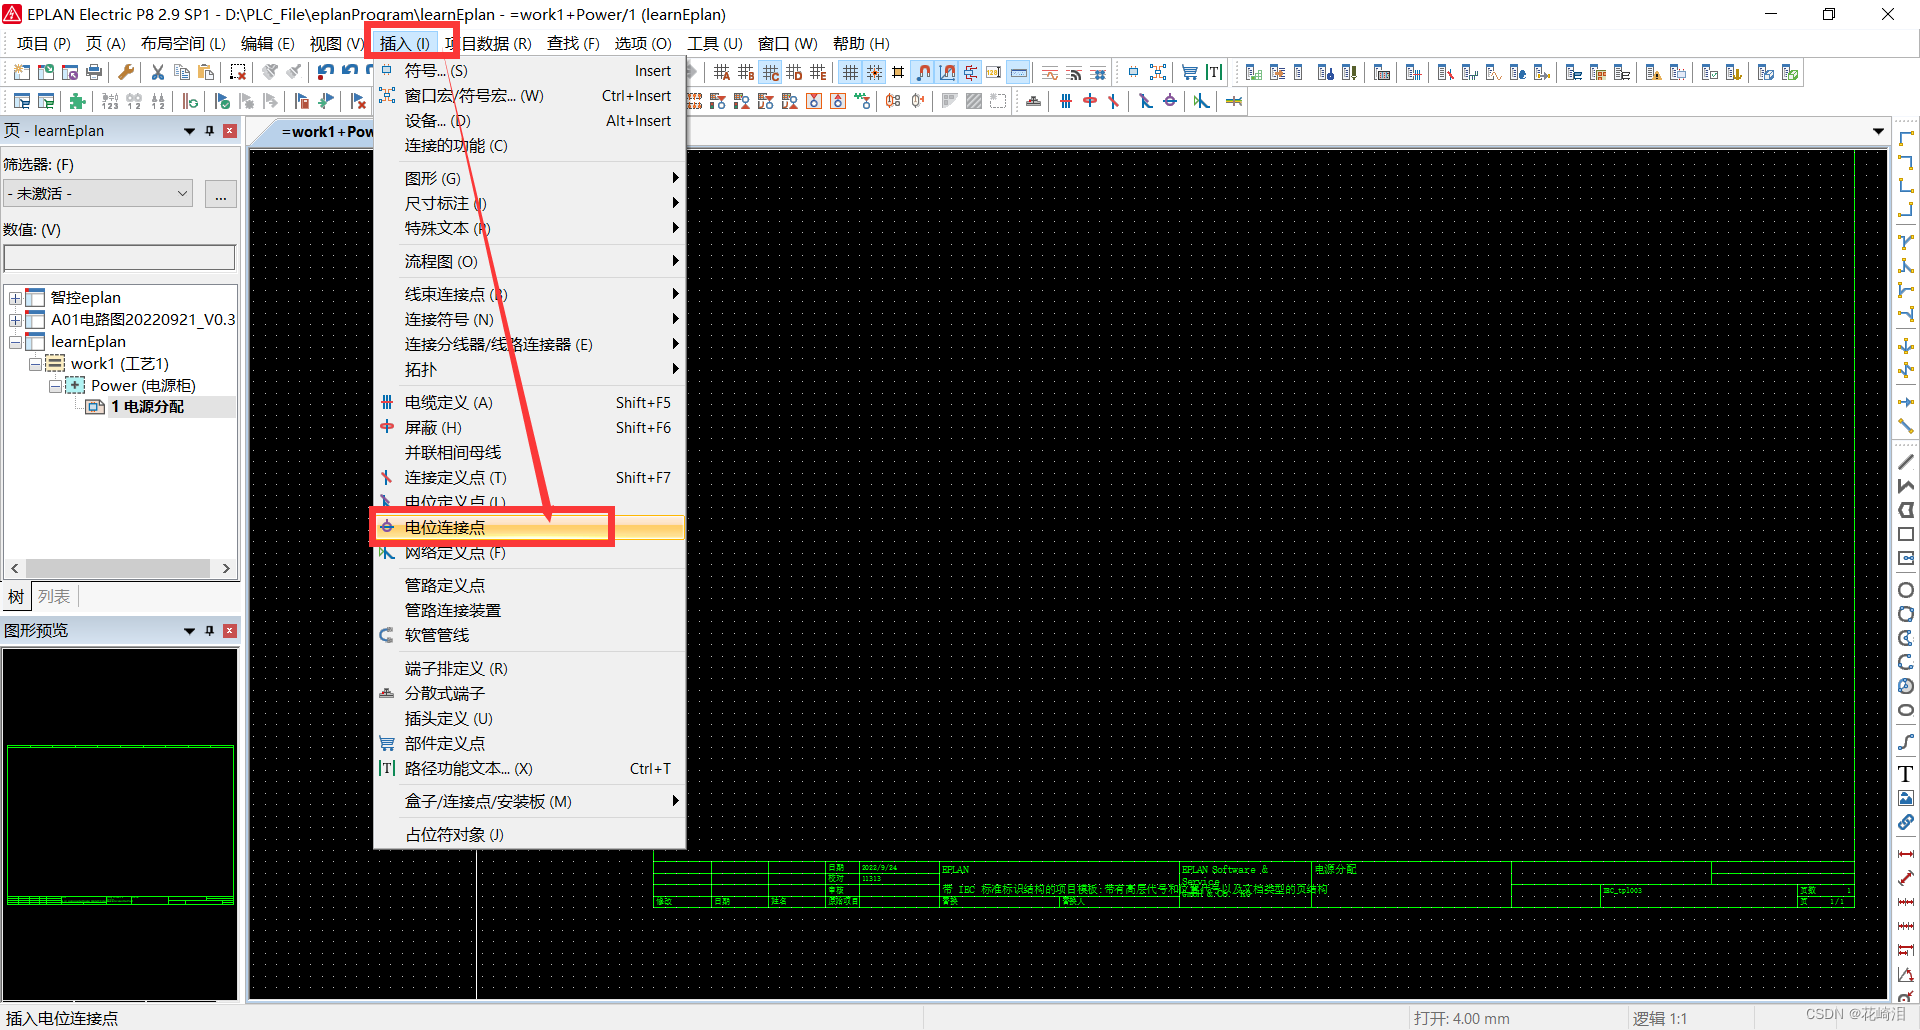Image resolution: width=1920 pixels, height=1030 pixels.
Task: Toggle the object snap magnet icon
Action: point(923,72)
